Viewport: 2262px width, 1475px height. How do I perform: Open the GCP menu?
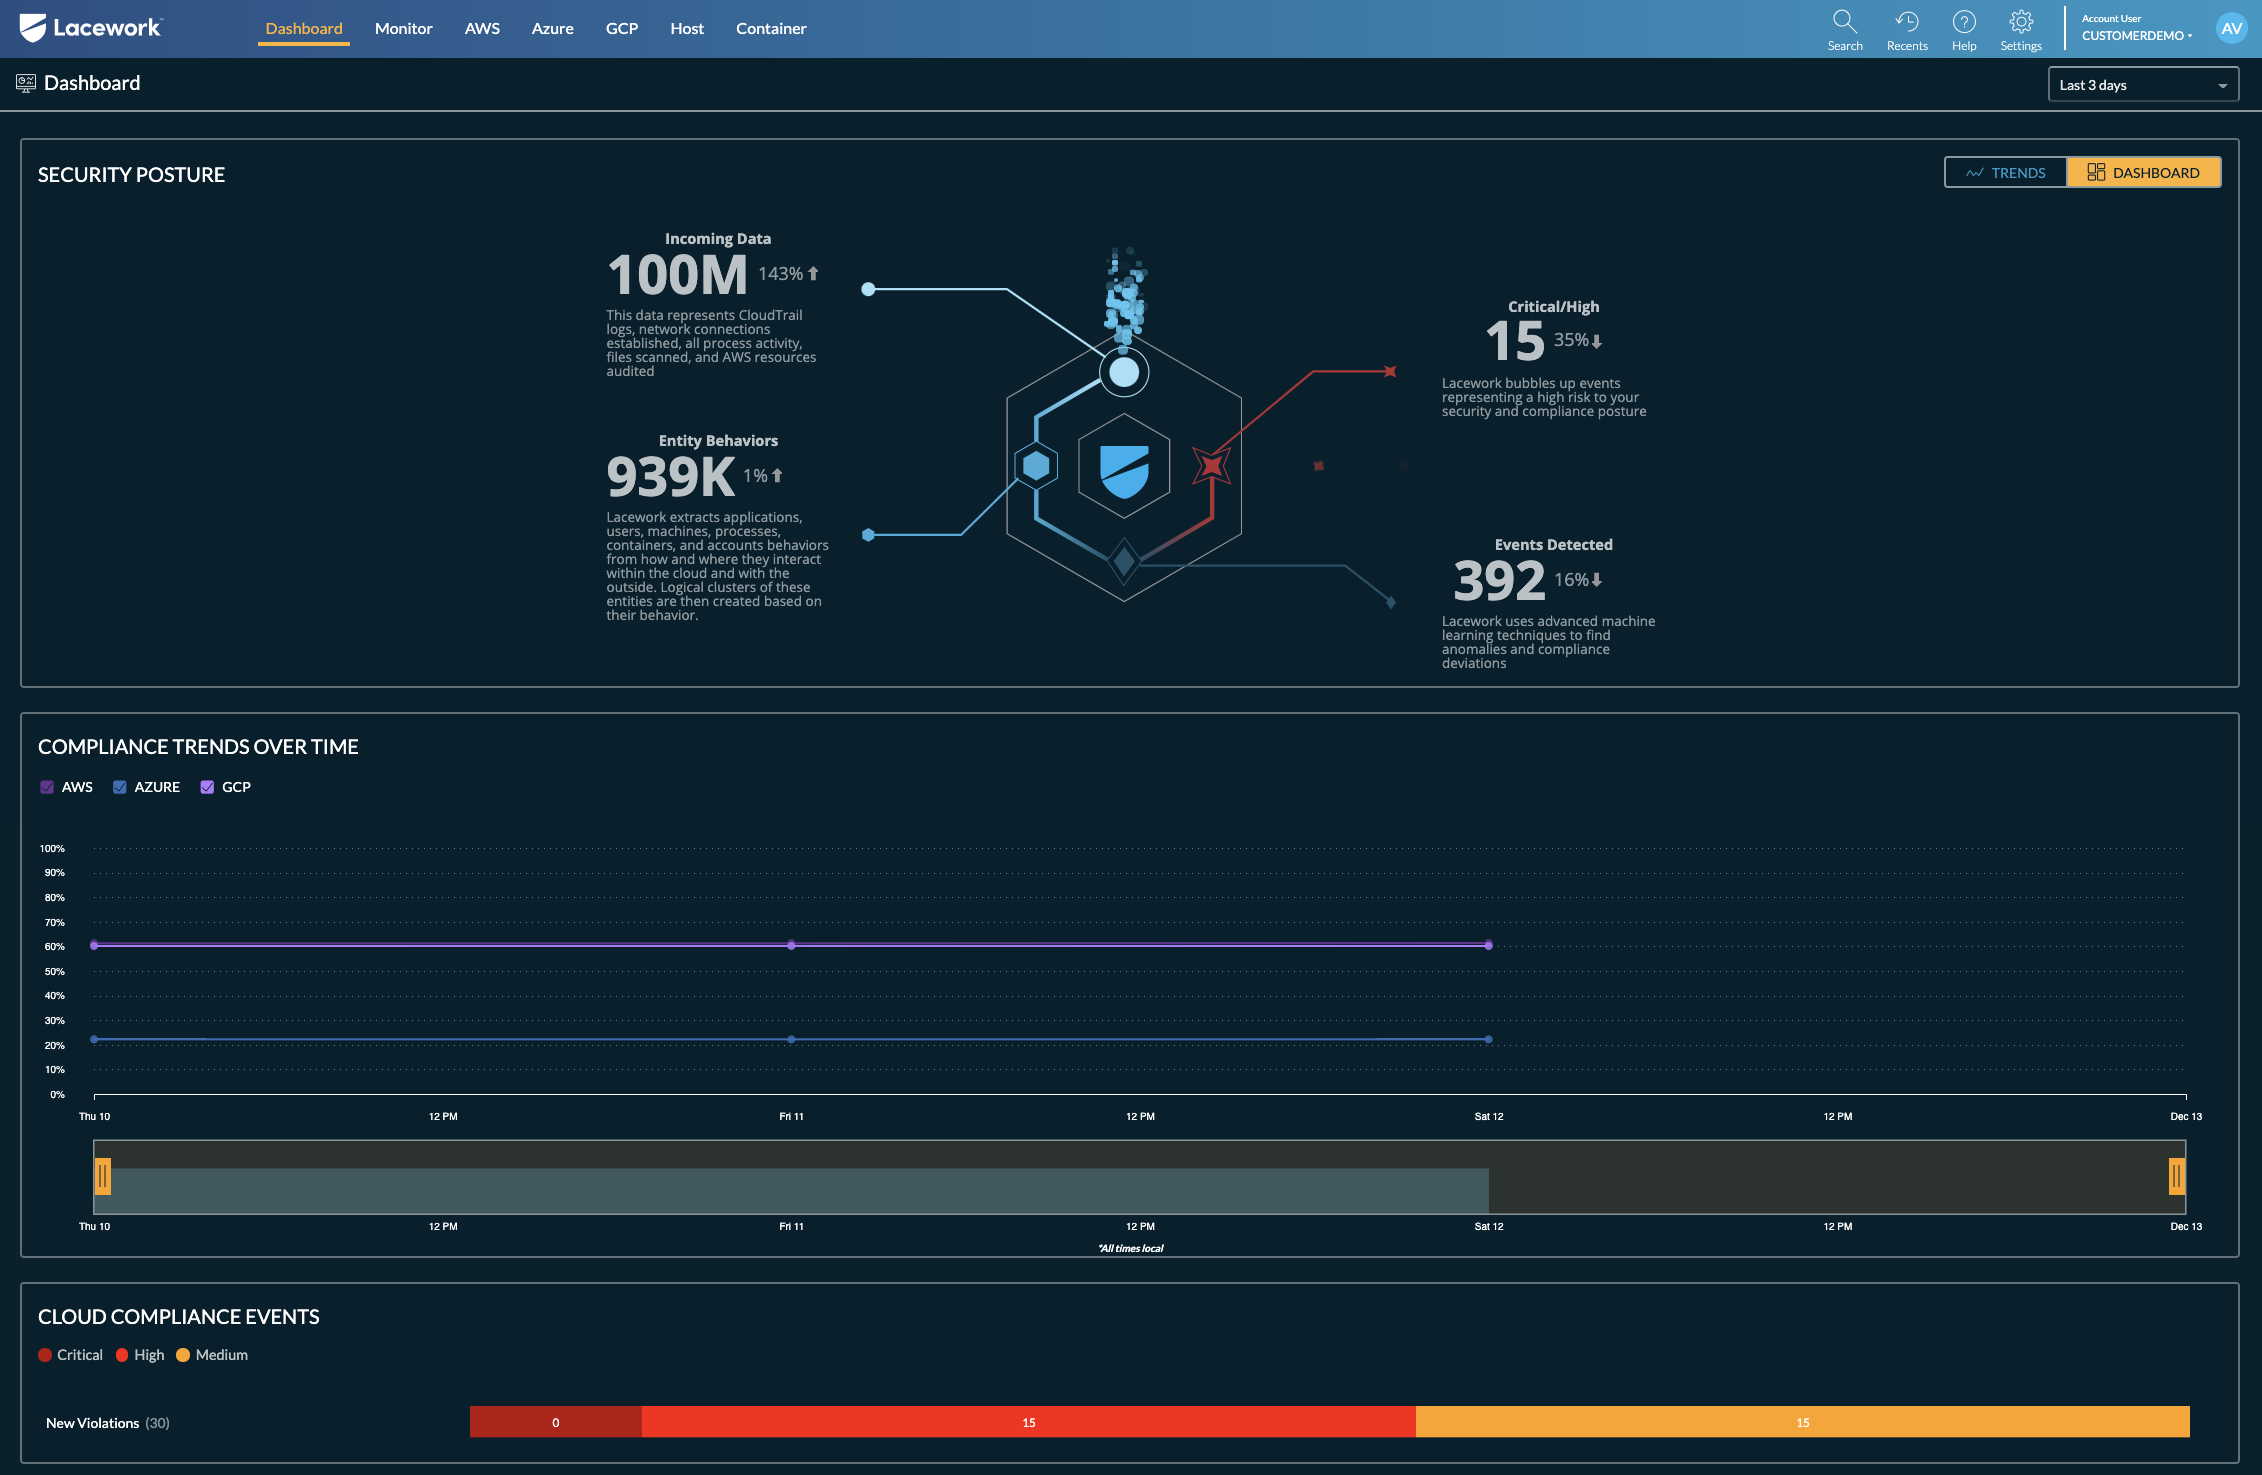tap(622, 28)
